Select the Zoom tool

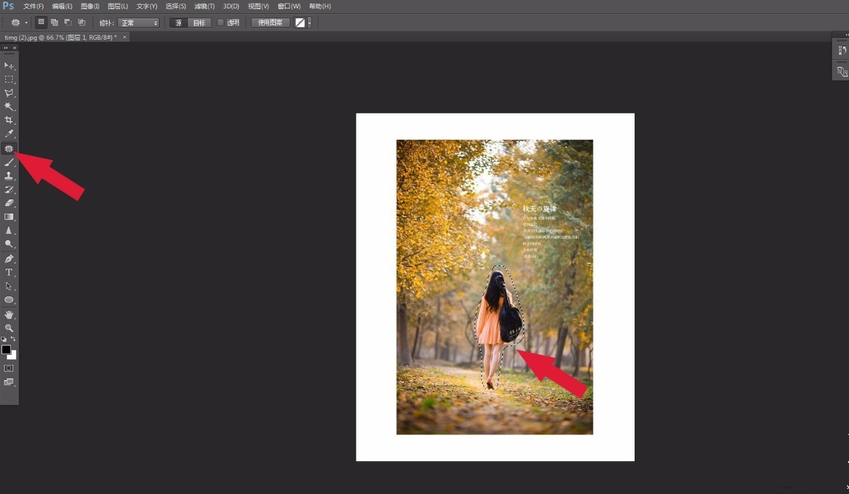(x=9, y=328)
